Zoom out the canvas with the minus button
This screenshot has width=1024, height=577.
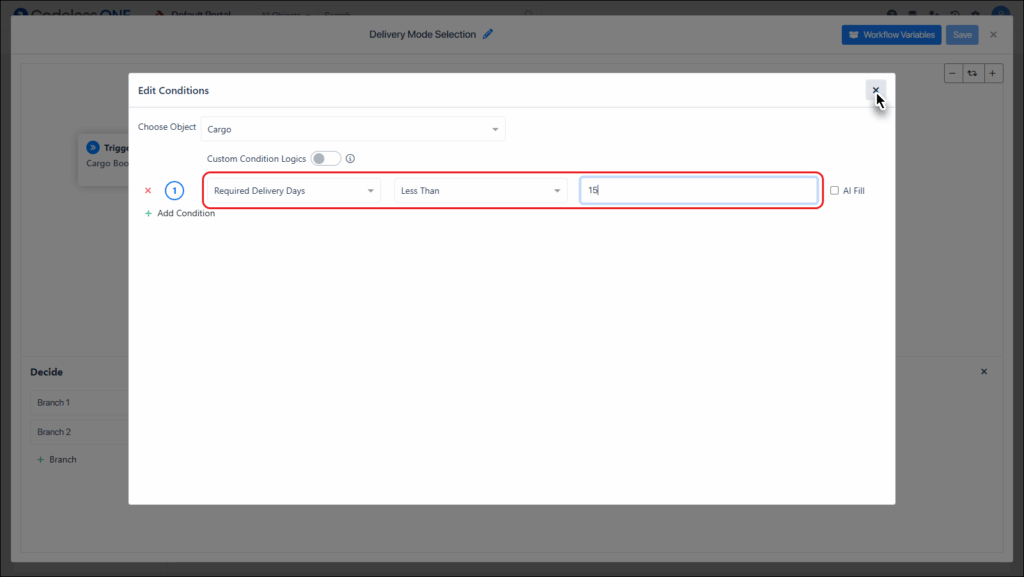(x=953, y=73)
